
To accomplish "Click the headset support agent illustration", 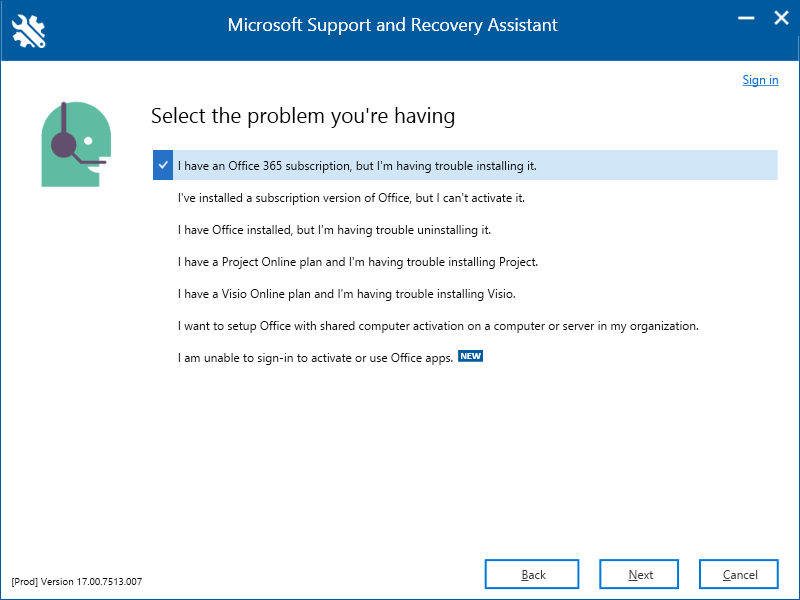I will (x=76, y=144).
